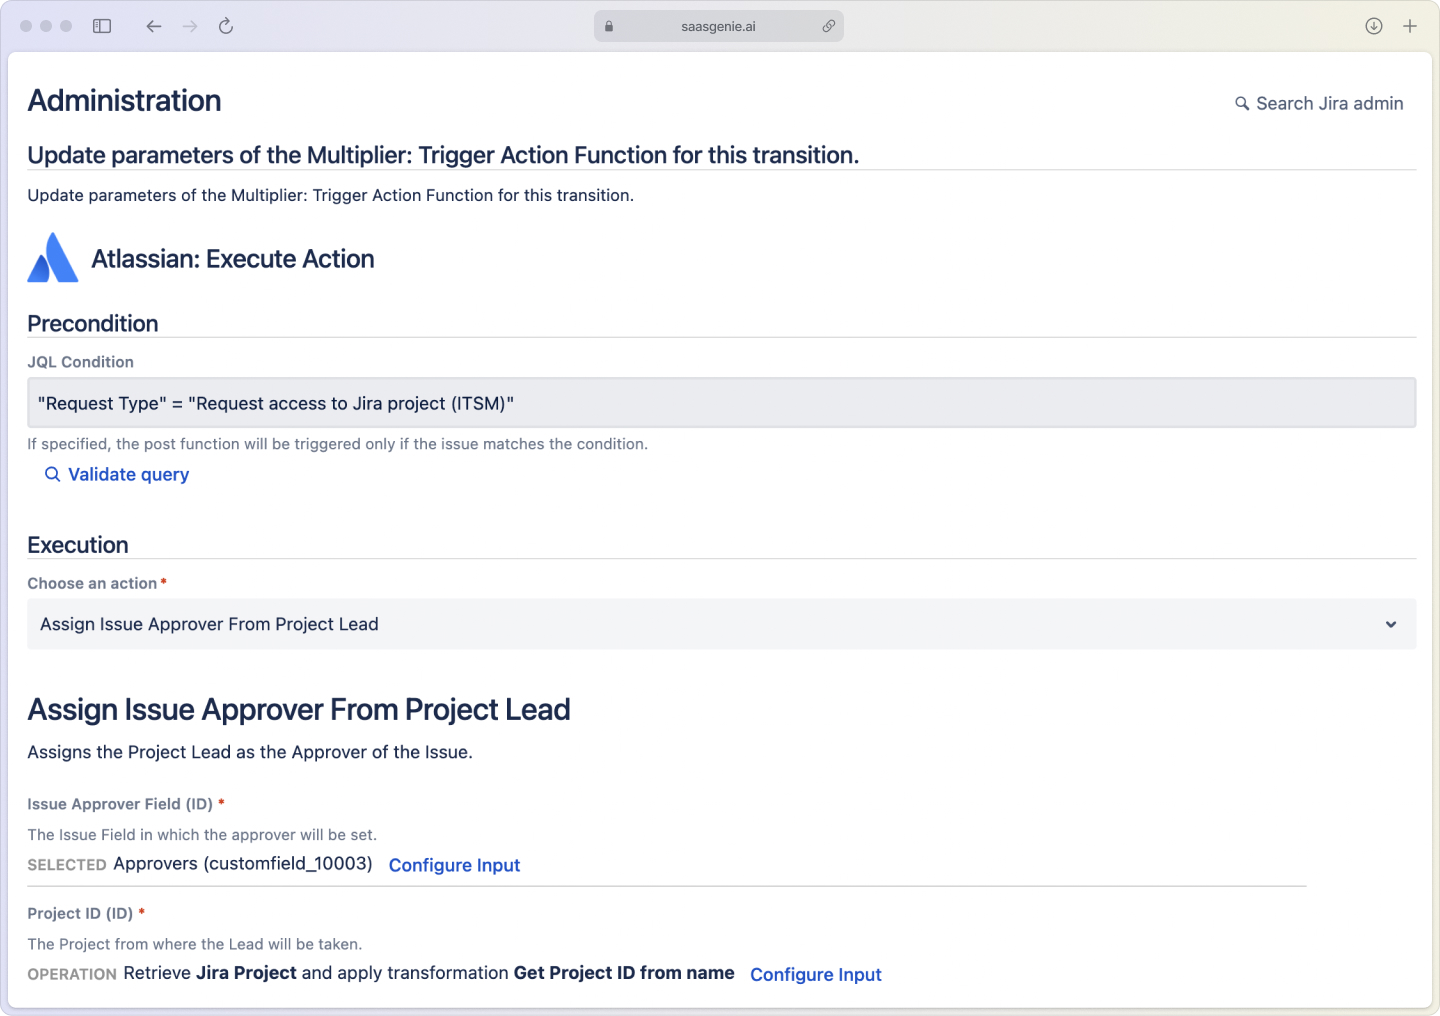The image size is (1440, 1016).
Task: Click the Validate query link
Action: click(x=128, y=474)
